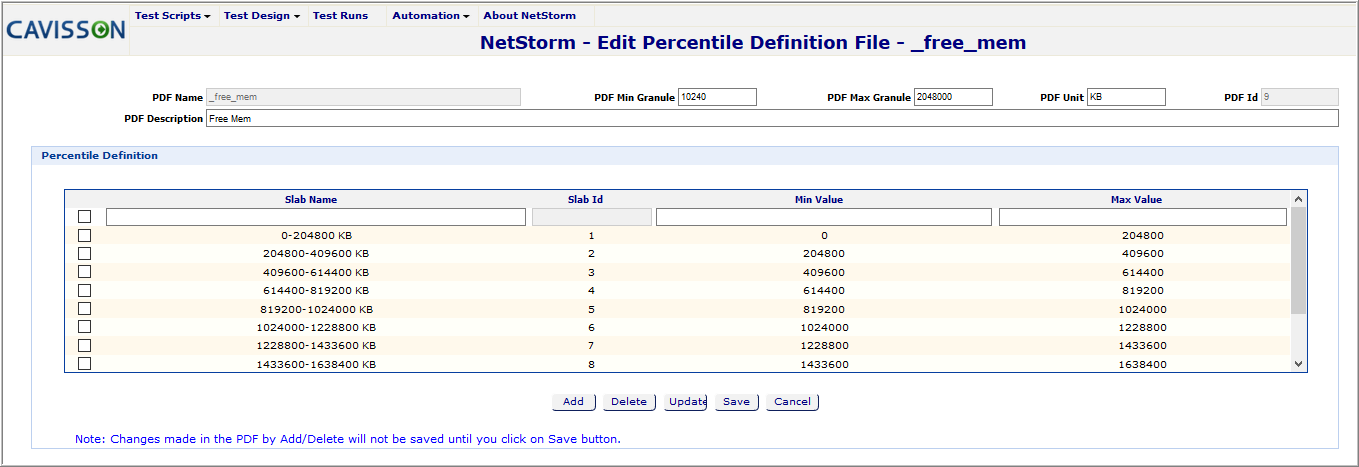Click Max Value cell '204800'
Viewport: 1359px width, 467px height.
click(x=1142, y=236)
